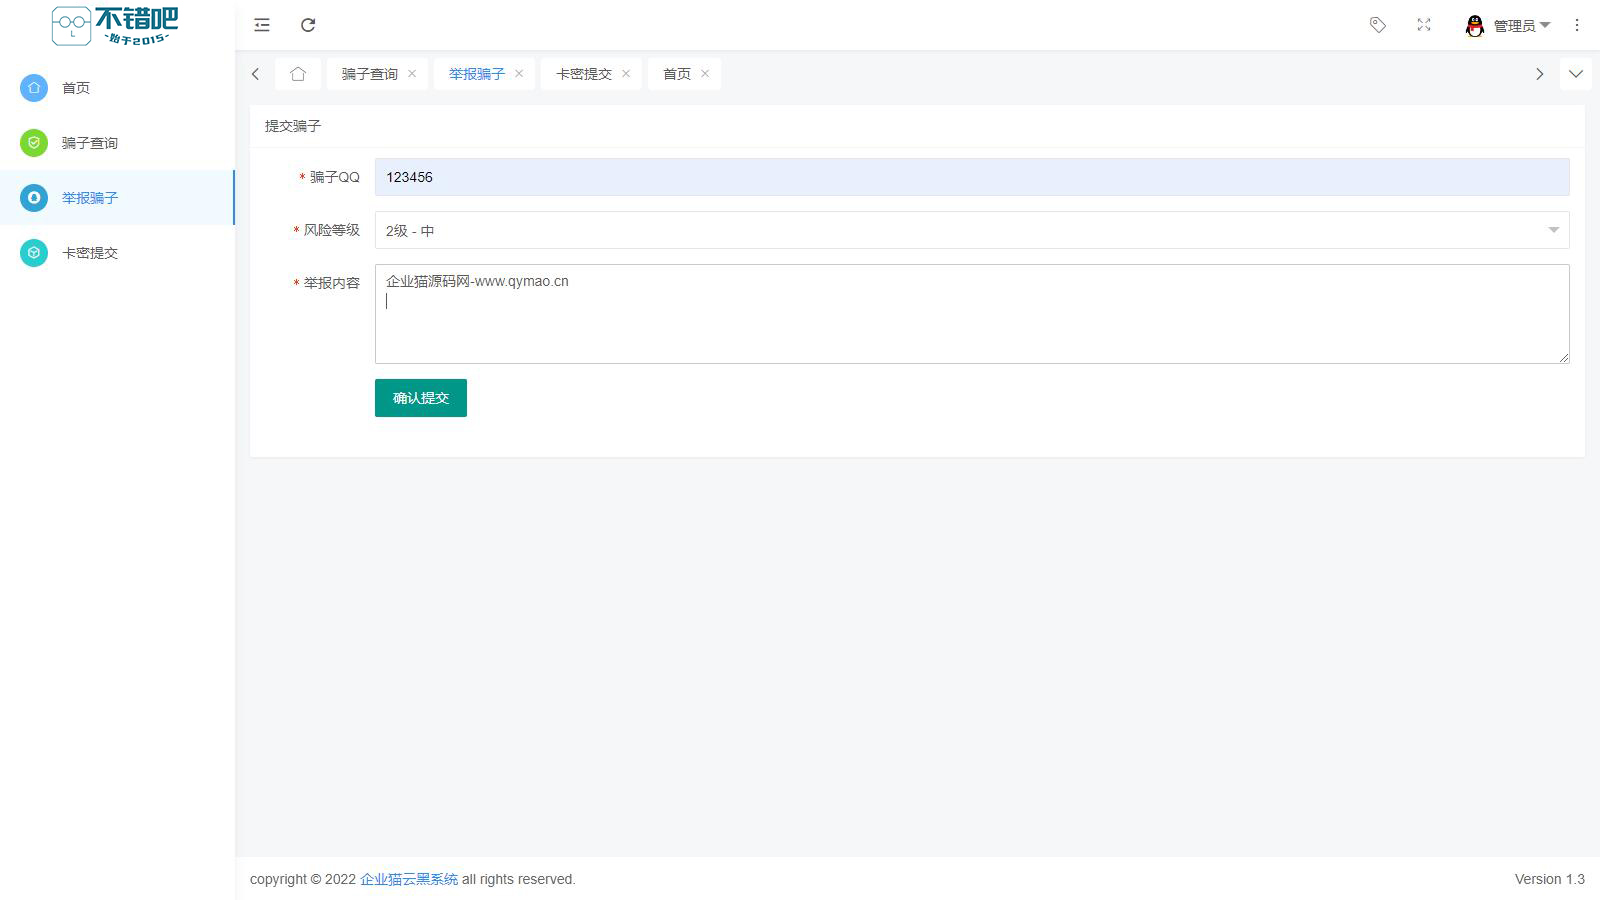Click the 确认提交 button
Viewport: 1600px width, 900px height.
tap(421, 398)
